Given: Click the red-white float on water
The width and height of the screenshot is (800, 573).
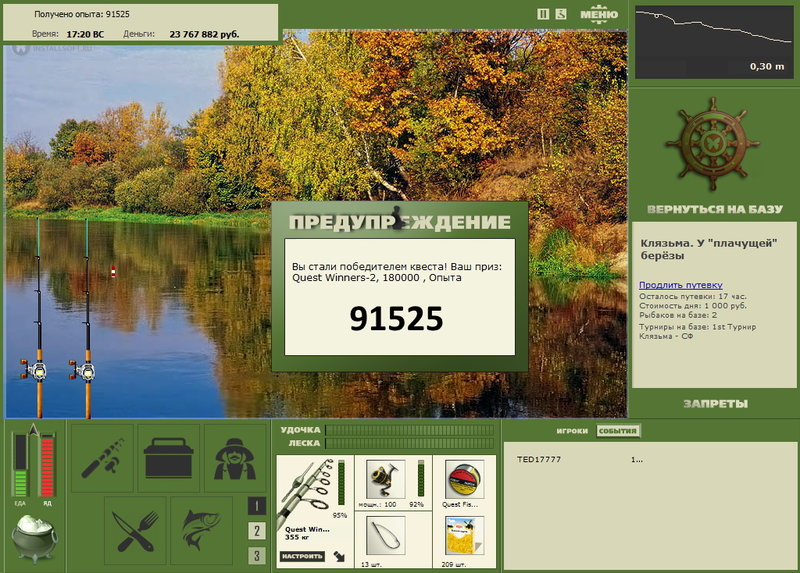Looking at the screenshot, I should click(x=113, y=271).
